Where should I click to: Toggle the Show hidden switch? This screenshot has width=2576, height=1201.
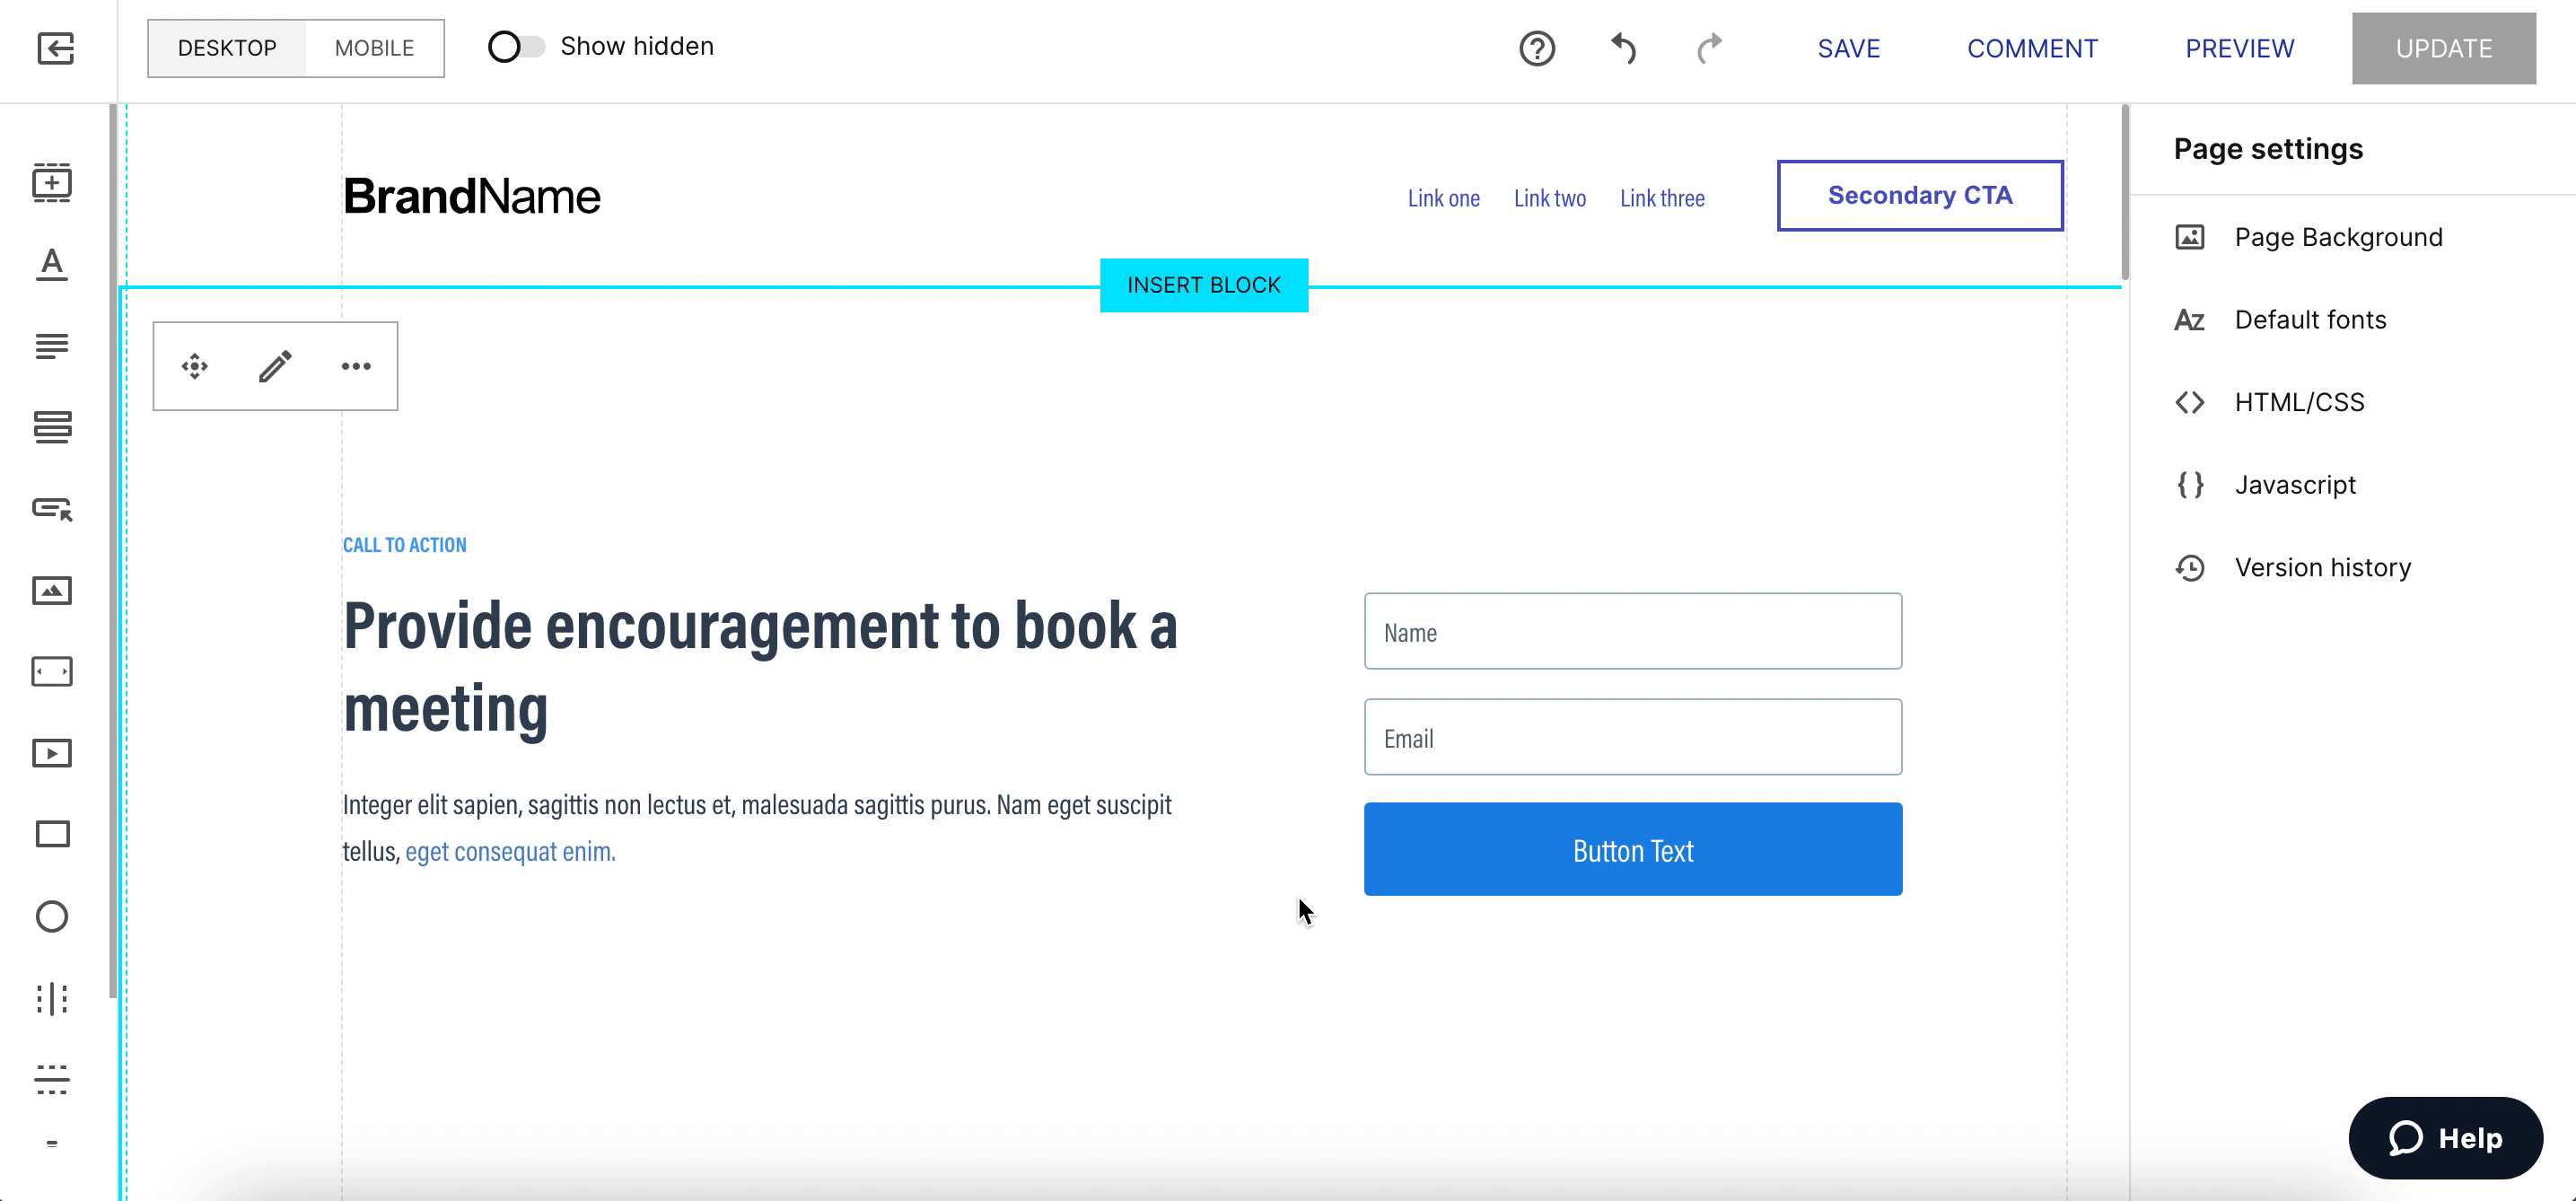click(516, 47)
